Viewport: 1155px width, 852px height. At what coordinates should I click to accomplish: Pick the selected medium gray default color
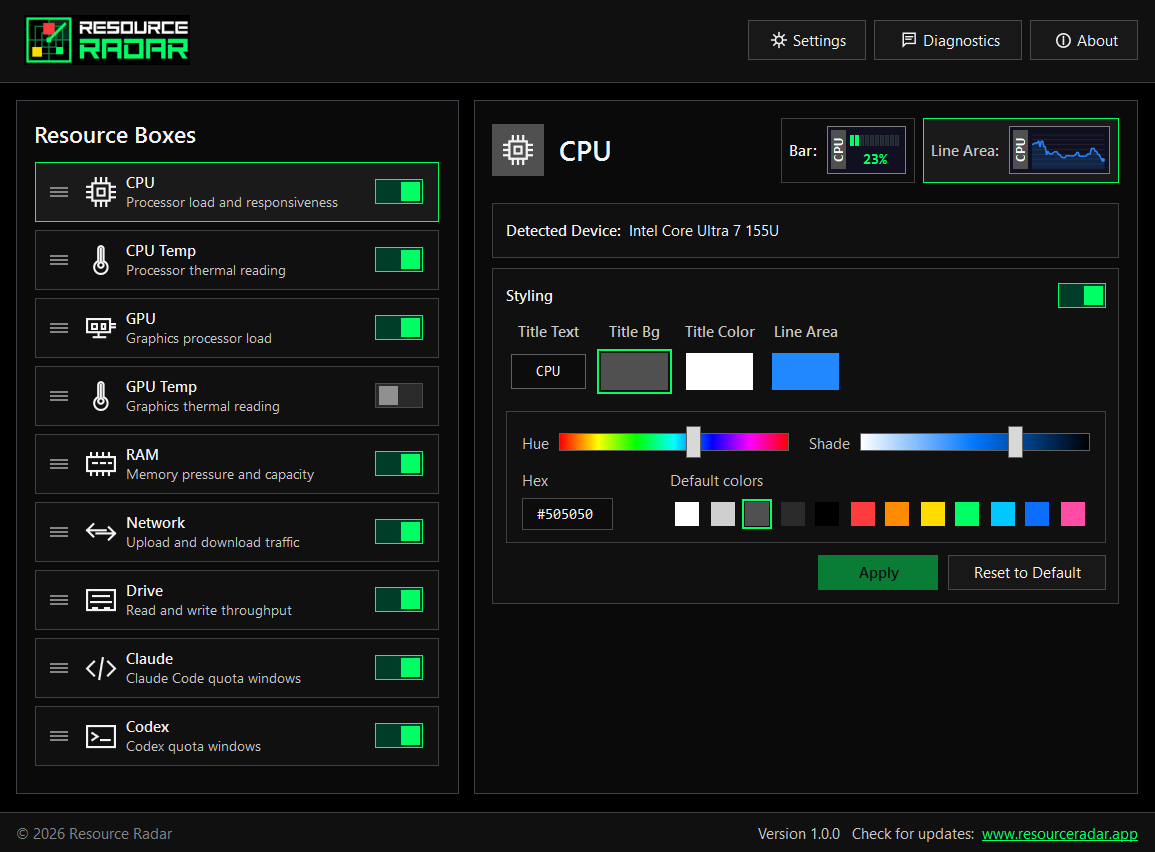(757, 514)
